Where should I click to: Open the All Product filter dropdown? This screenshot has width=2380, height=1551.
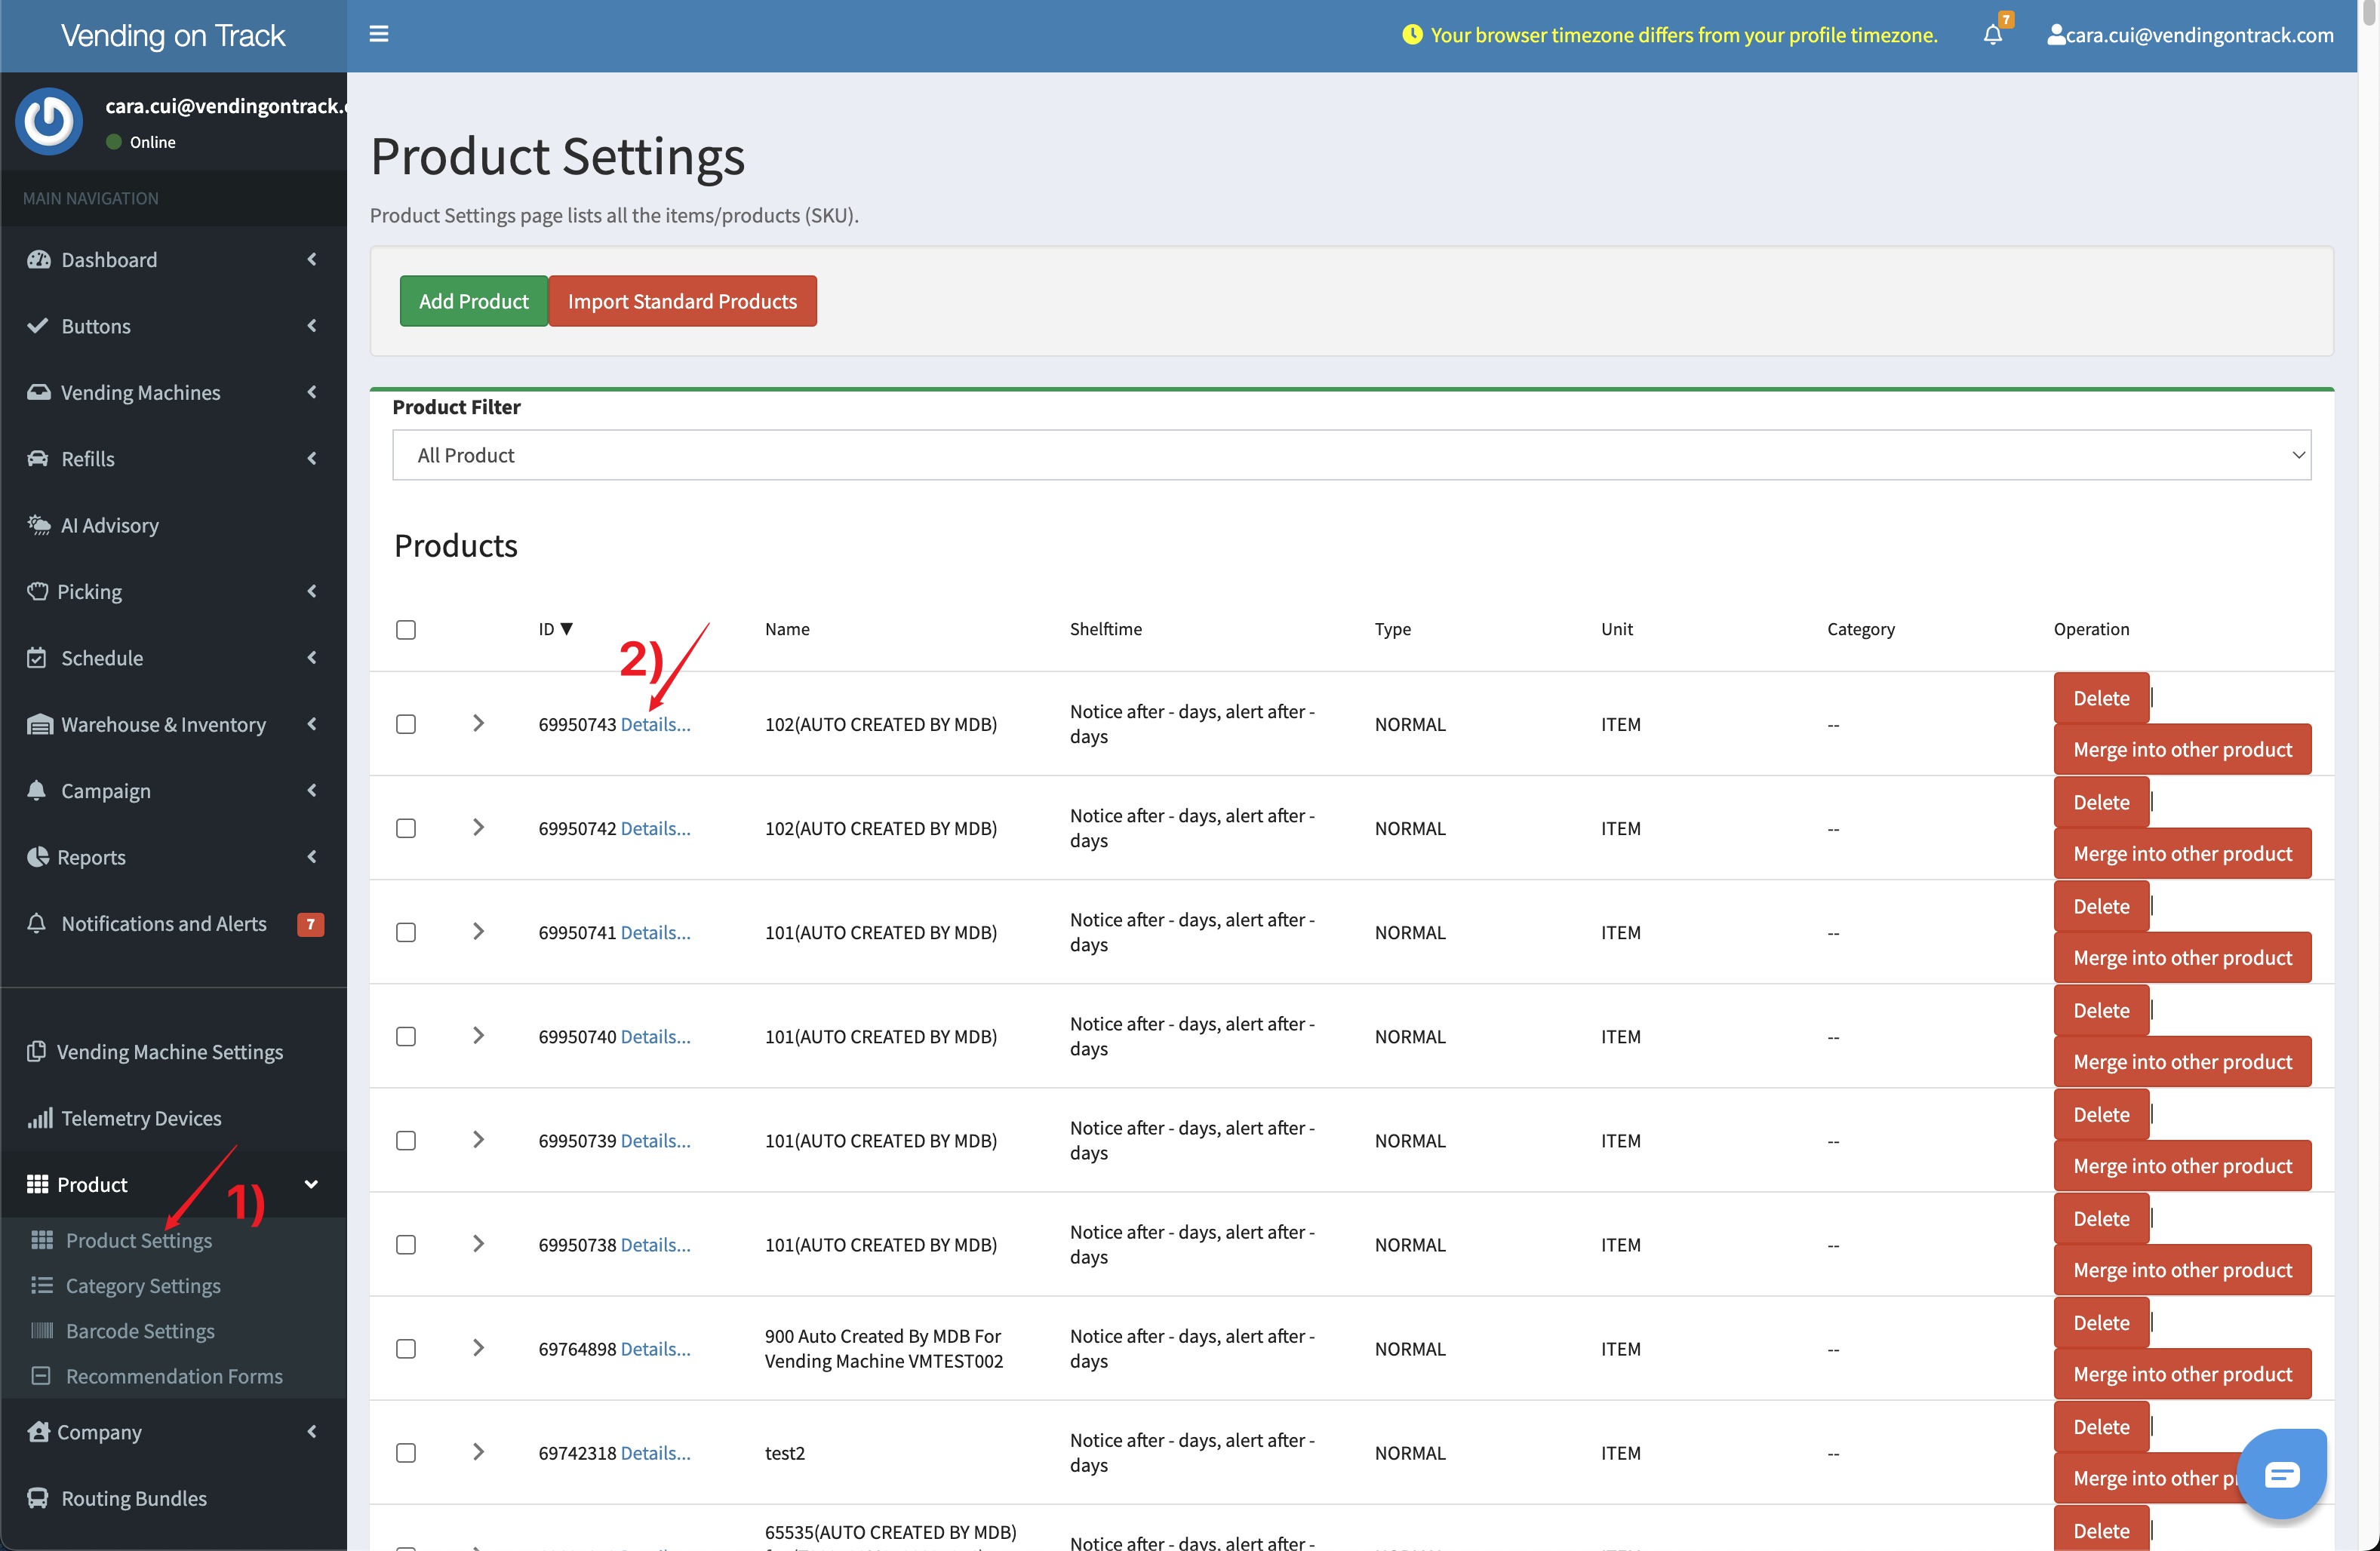(1350, 455)
